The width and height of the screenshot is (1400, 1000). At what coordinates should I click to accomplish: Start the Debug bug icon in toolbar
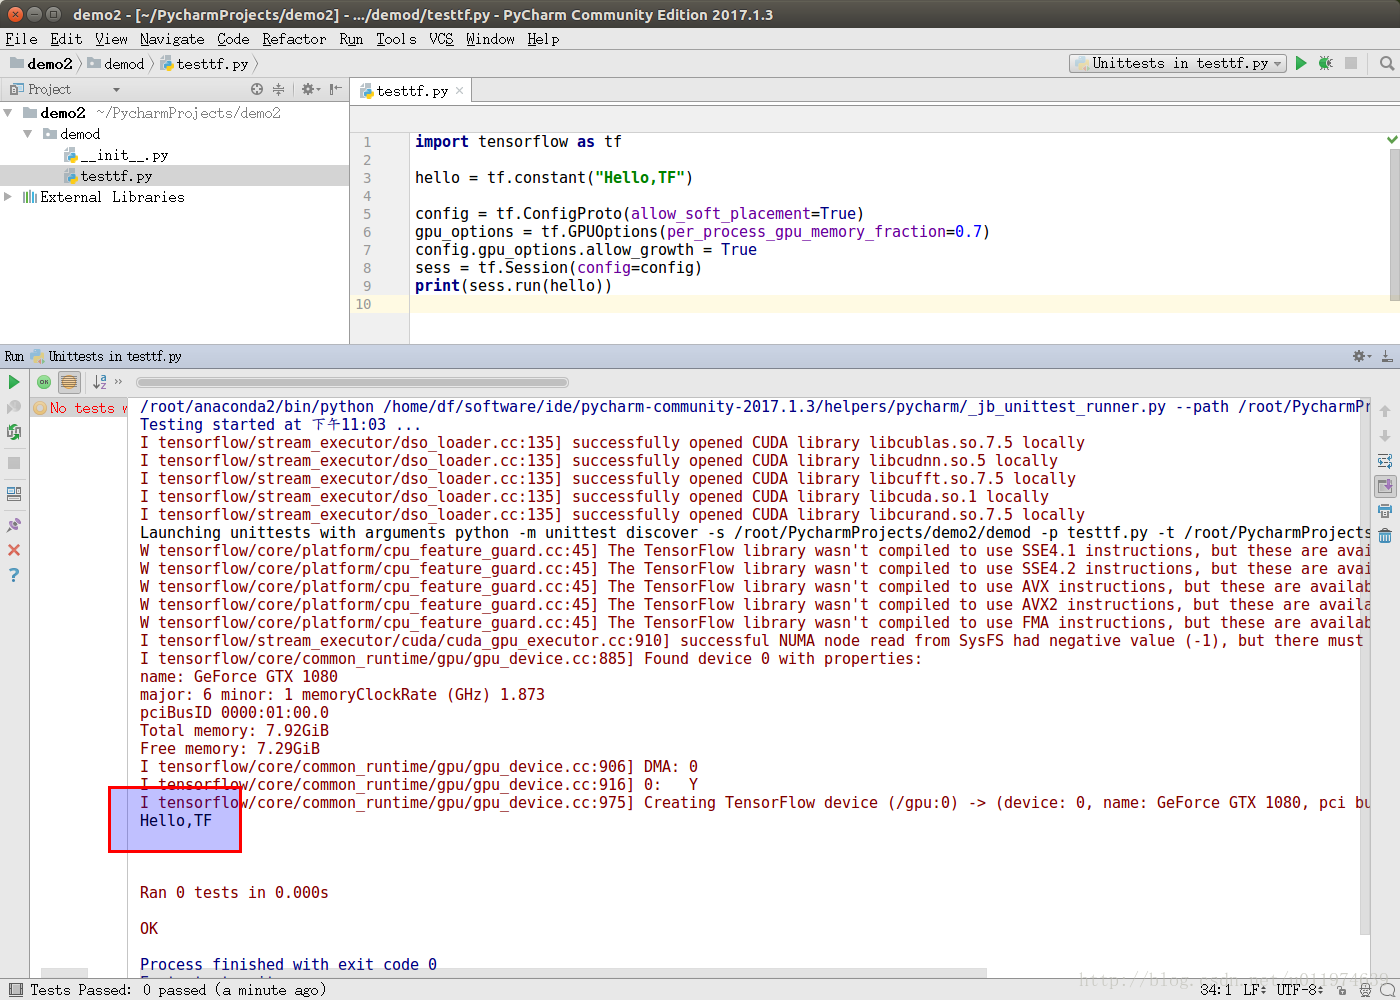coord(1326,63)
